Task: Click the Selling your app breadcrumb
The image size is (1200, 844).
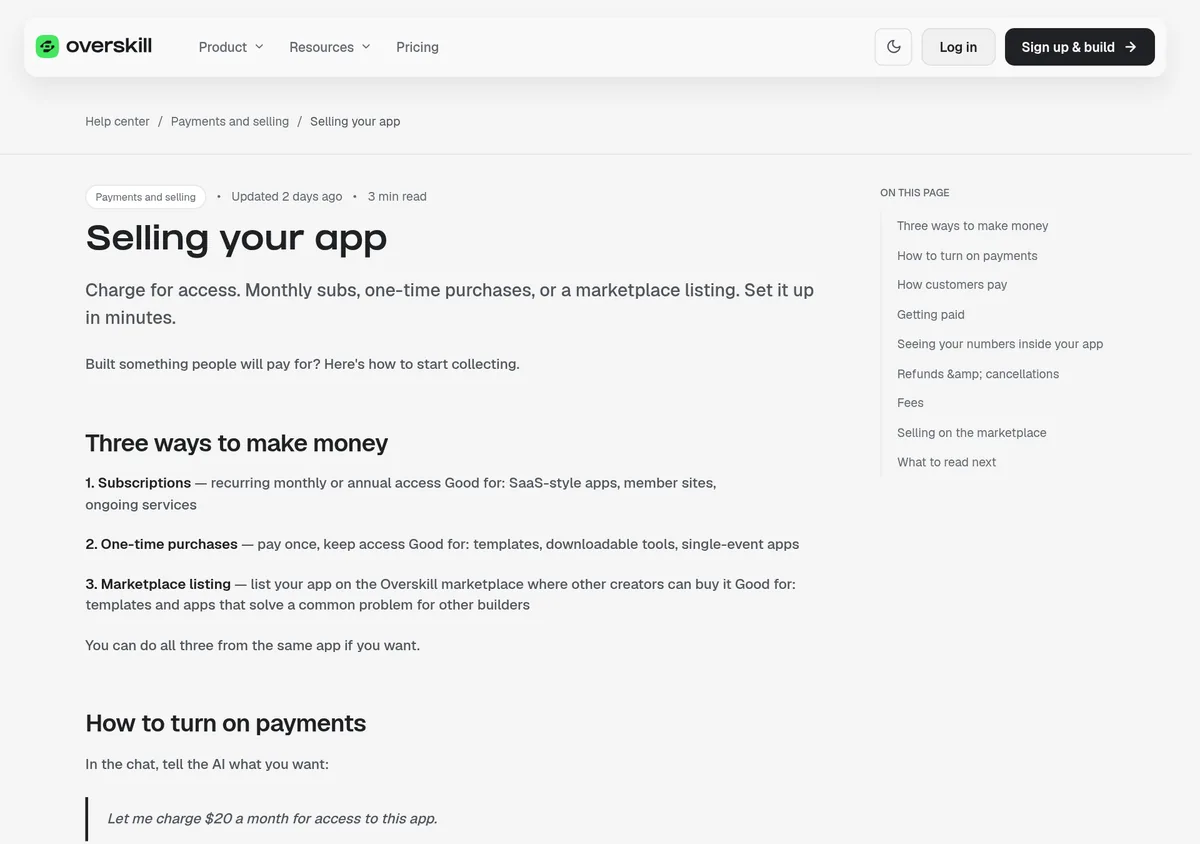Action: (355, 121)
